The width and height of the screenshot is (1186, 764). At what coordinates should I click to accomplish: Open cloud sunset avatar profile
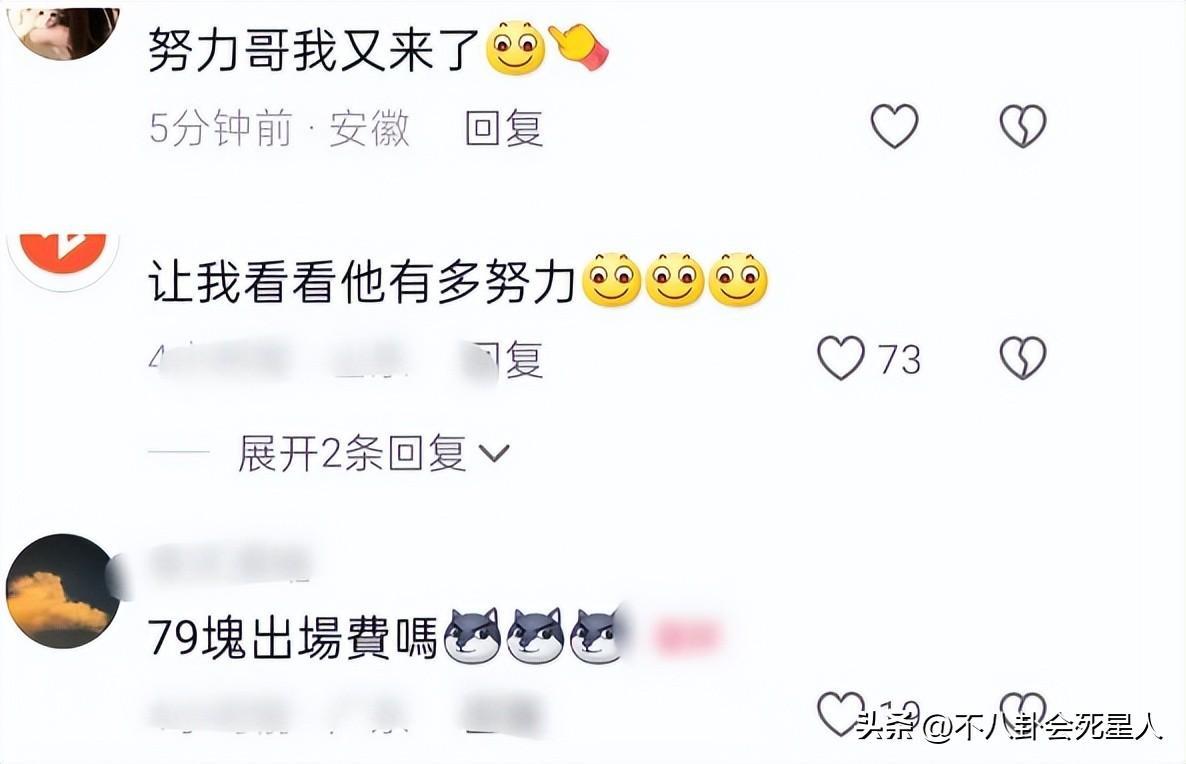(x=64, y=591)
